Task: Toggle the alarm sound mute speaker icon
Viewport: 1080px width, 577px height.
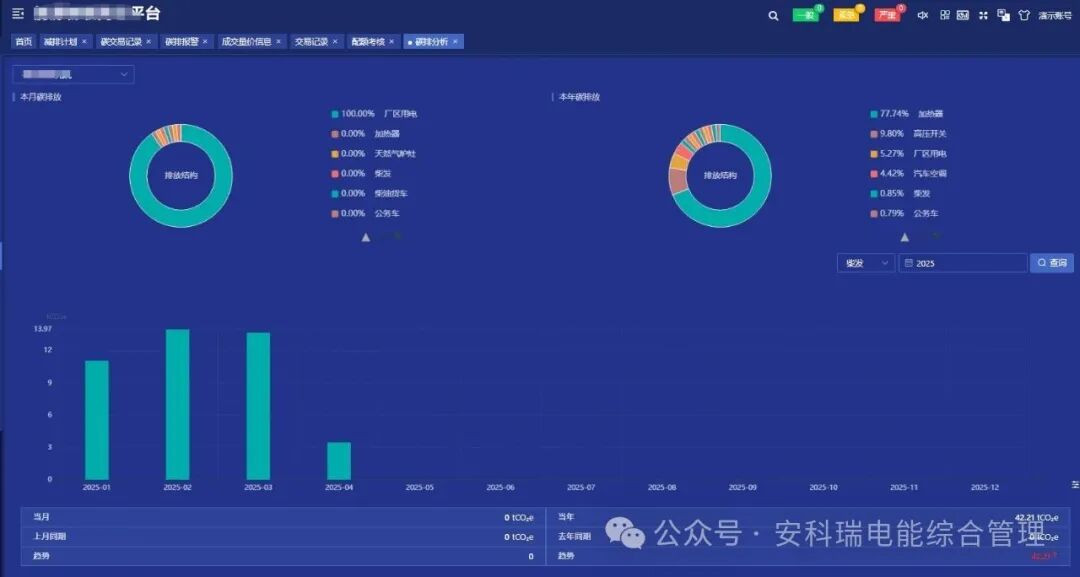Action: point(923,15)
